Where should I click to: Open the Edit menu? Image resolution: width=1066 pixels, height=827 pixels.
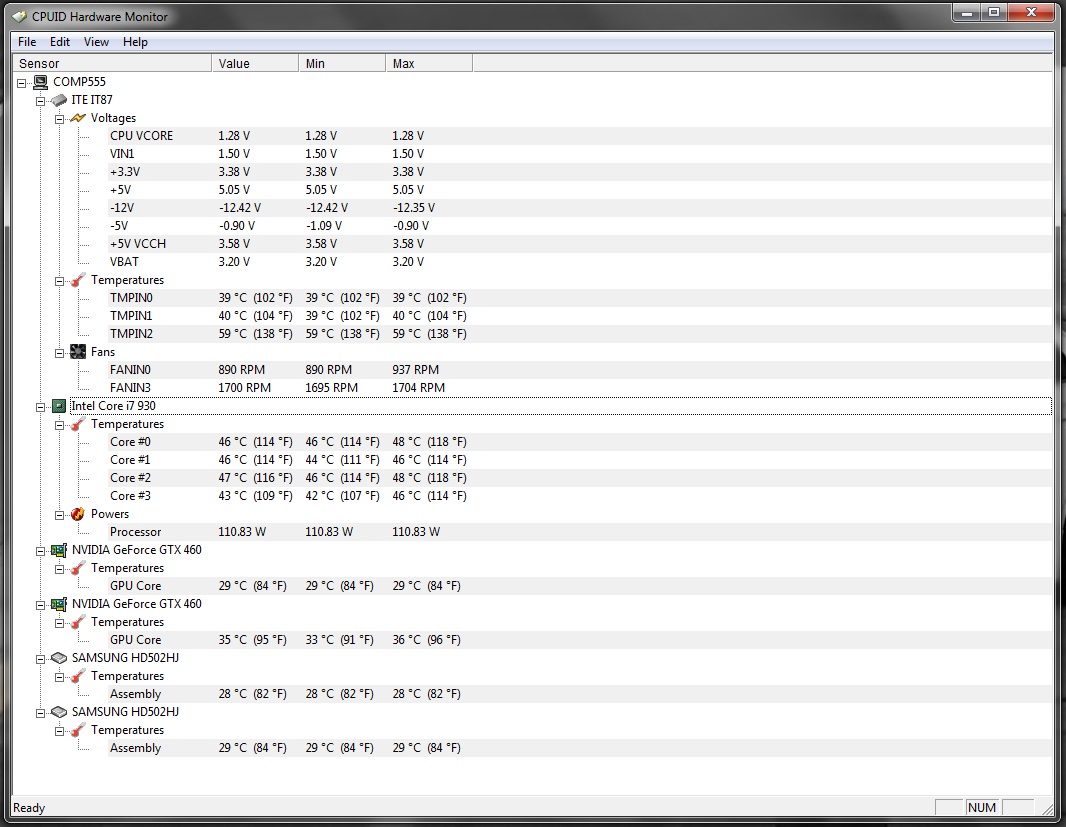click(60, 42)
